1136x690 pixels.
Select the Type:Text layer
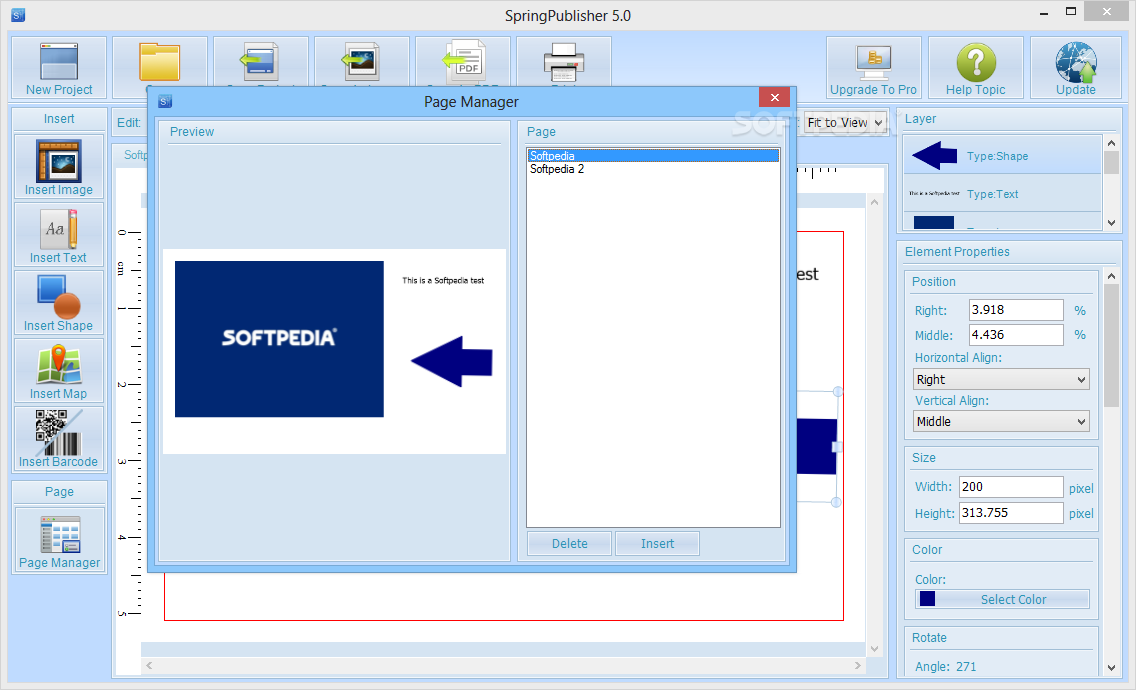tap(1003, 194)
